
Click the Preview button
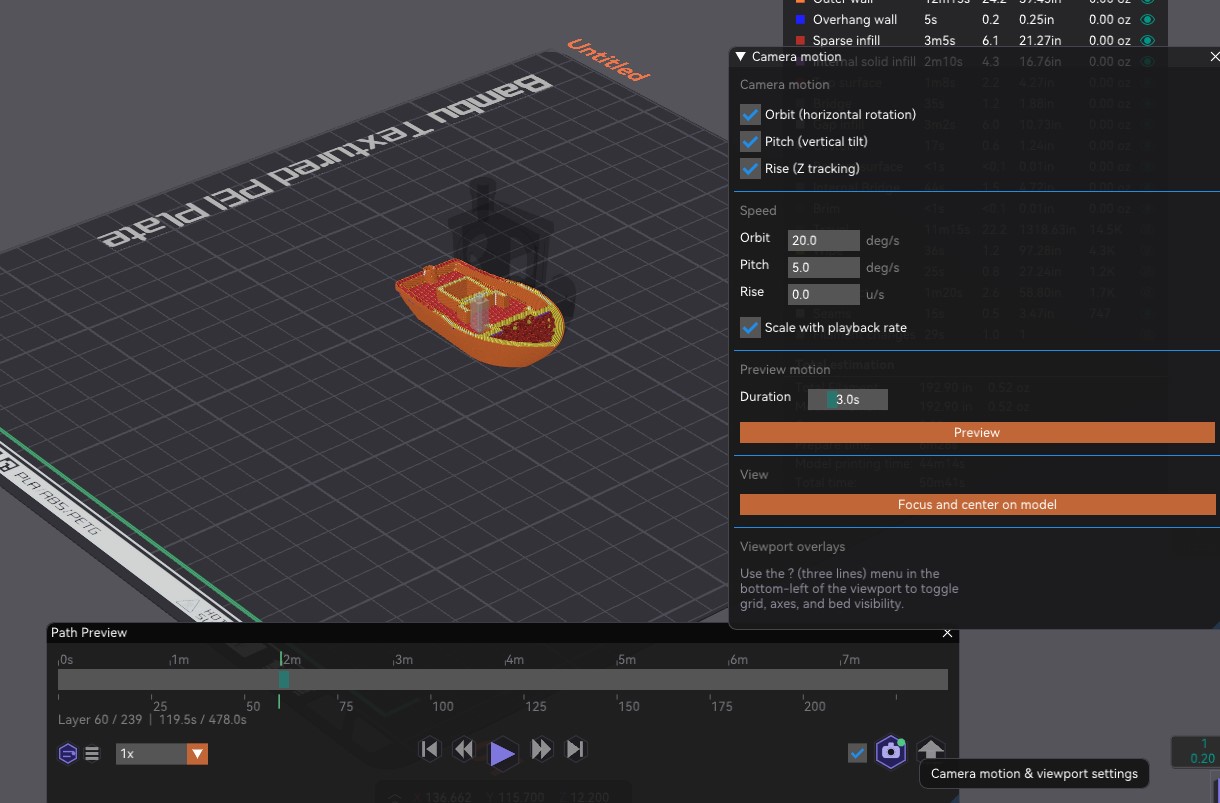pyautogui.click(x=977, y=432)
